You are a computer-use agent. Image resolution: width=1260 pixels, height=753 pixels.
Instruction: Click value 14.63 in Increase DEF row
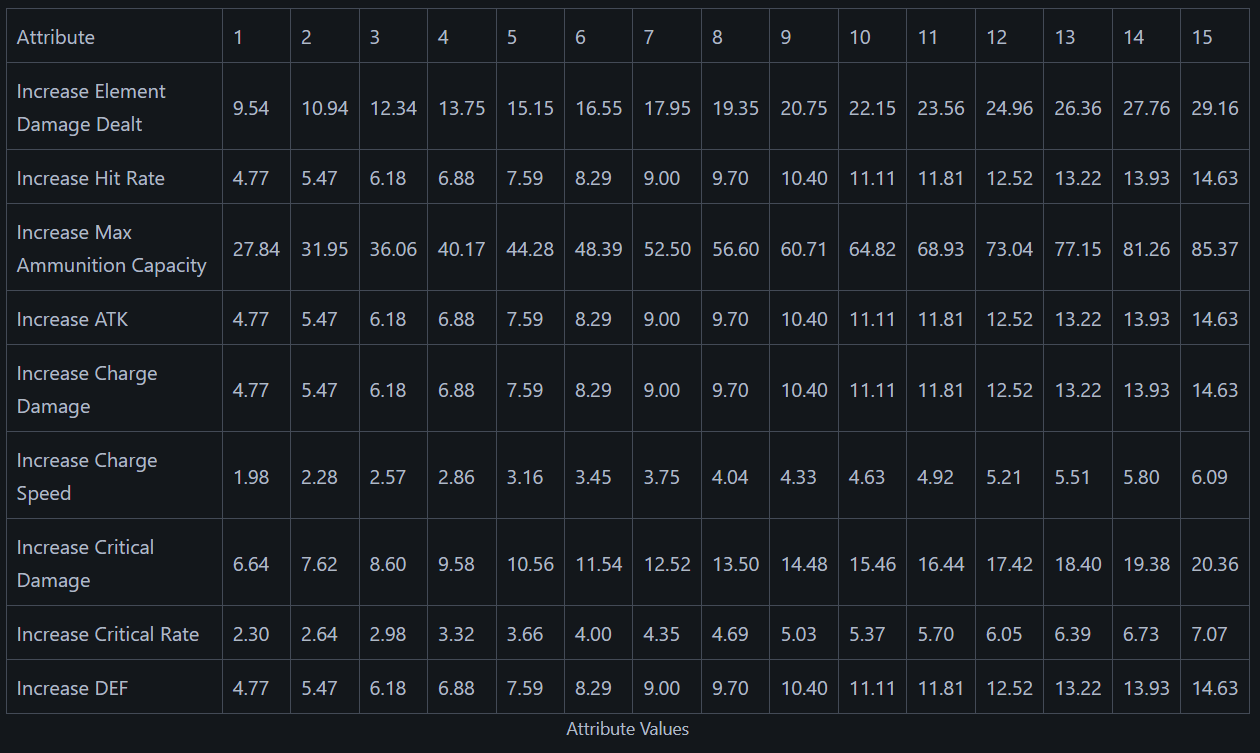pos(1215,688)
